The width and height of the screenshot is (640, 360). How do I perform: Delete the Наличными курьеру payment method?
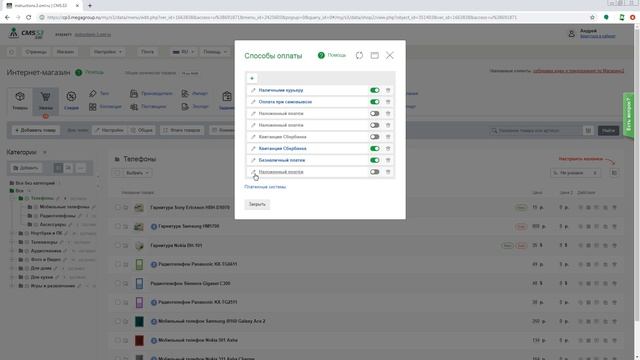point(388,90)
